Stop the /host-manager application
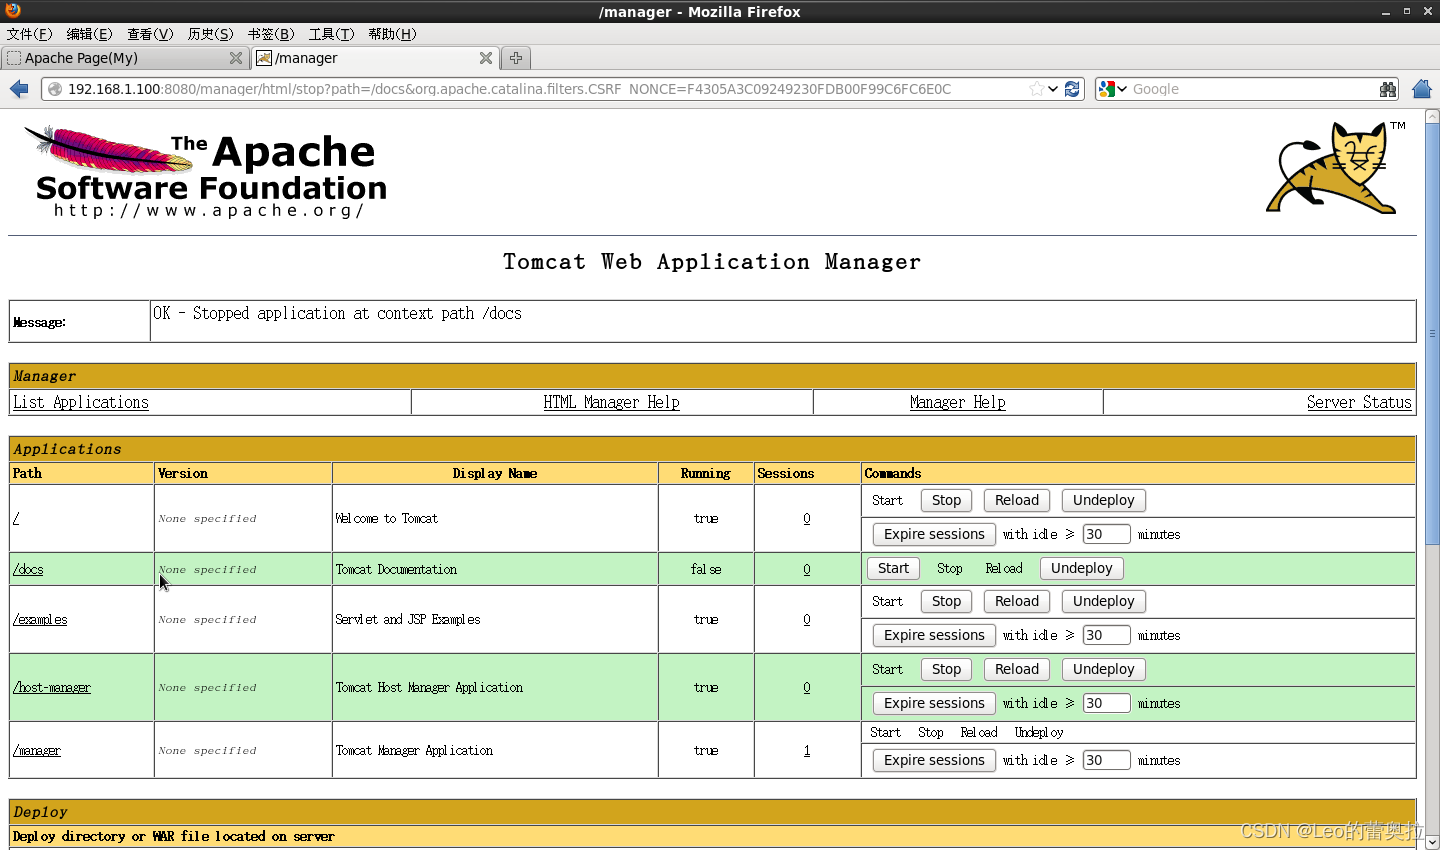 coord(946,669)
